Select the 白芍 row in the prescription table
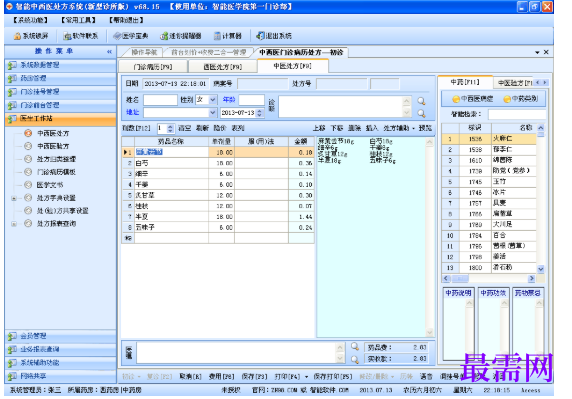Screen dimensions: 572x399 point(218,163)
